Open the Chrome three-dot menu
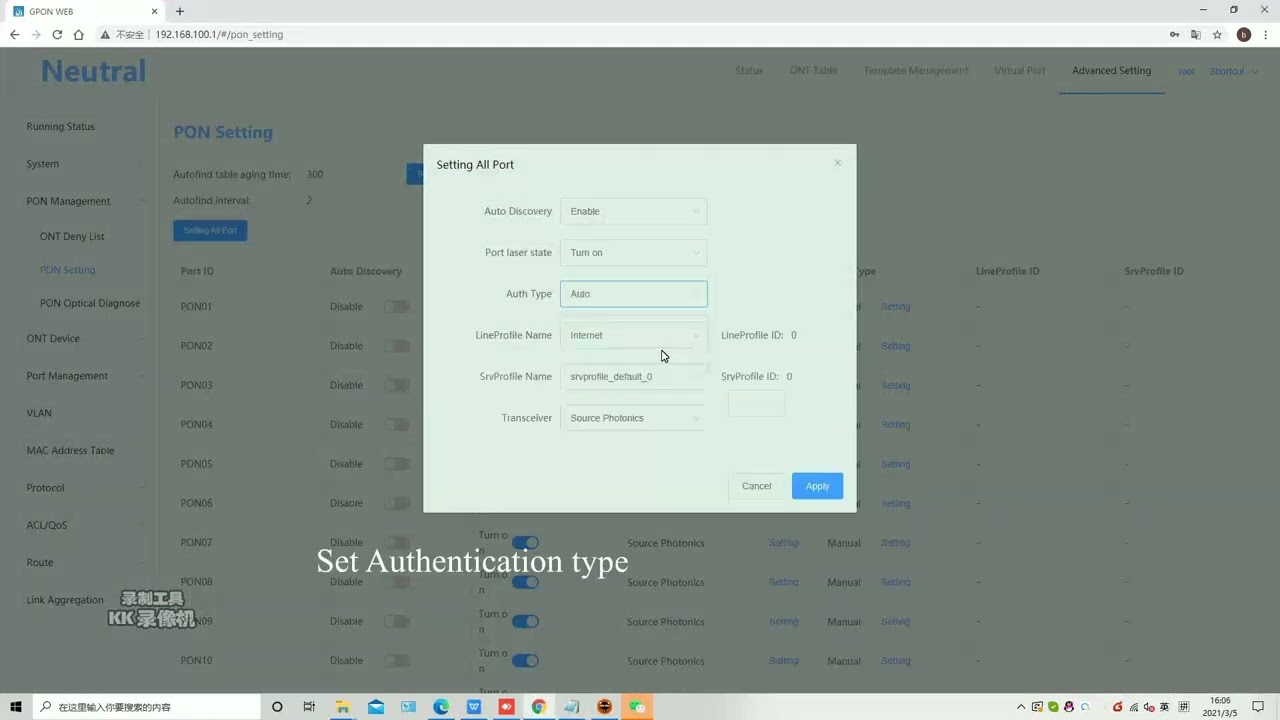This screenshot has height=720, width=1280. (1266, 34)
